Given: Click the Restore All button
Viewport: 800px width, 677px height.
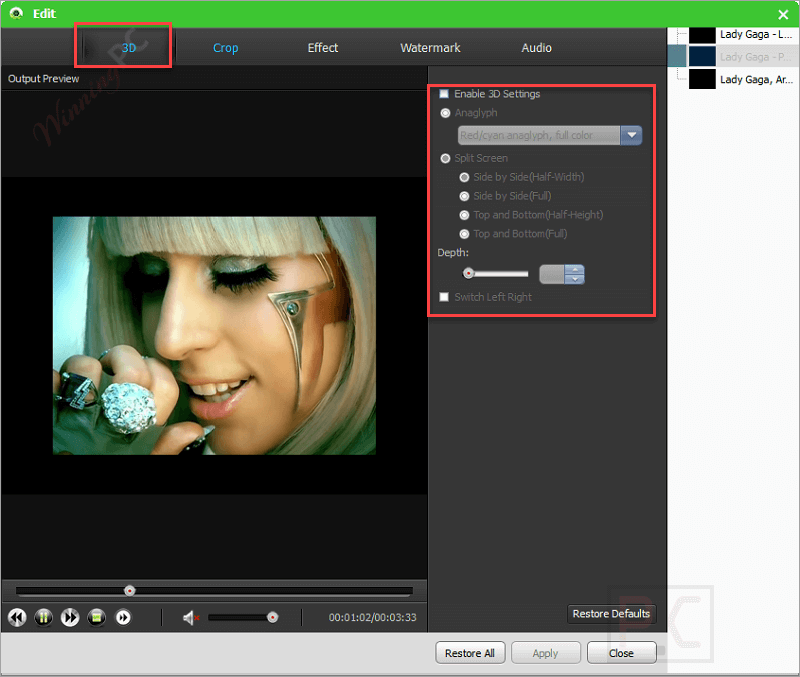Looking at the screenshot, I should [x=470, y=653].
